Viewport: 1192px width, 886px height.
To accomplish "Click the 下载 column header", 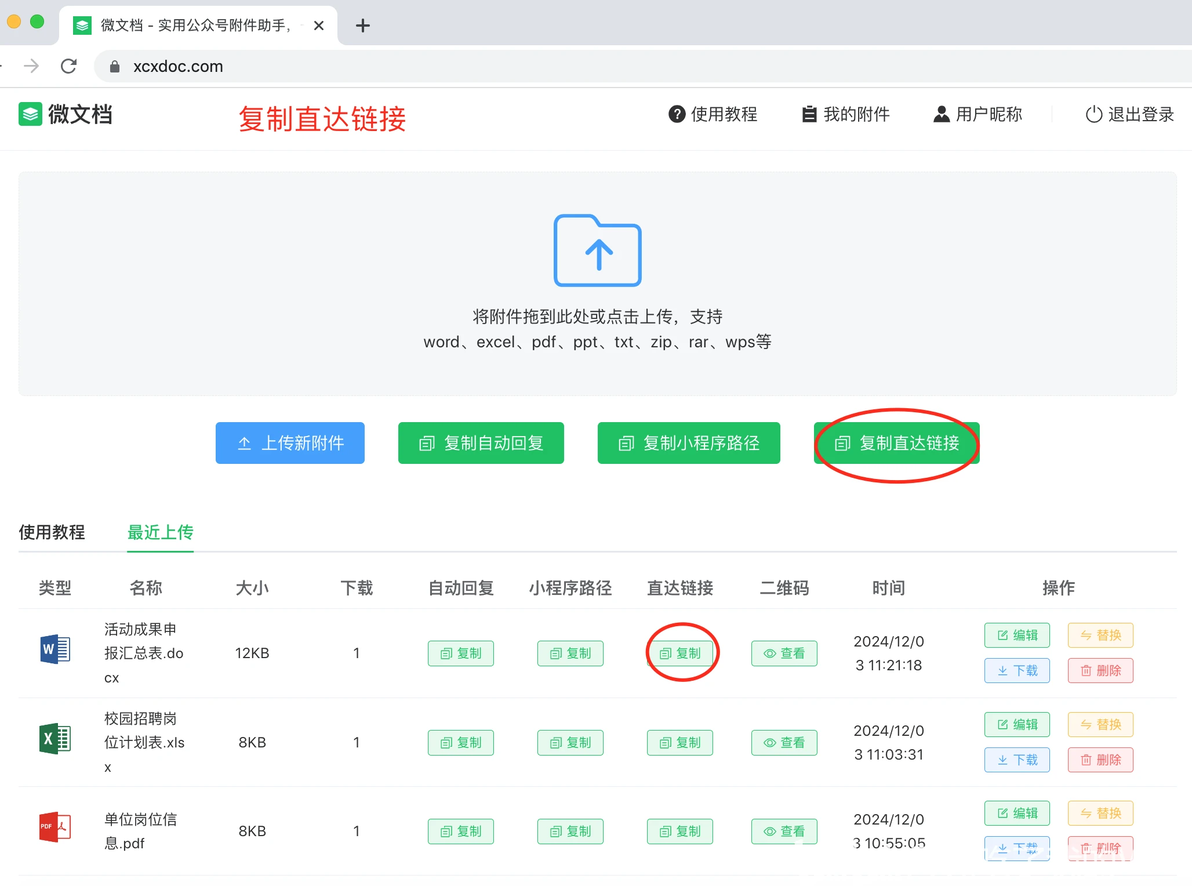I will coord(357,588).
